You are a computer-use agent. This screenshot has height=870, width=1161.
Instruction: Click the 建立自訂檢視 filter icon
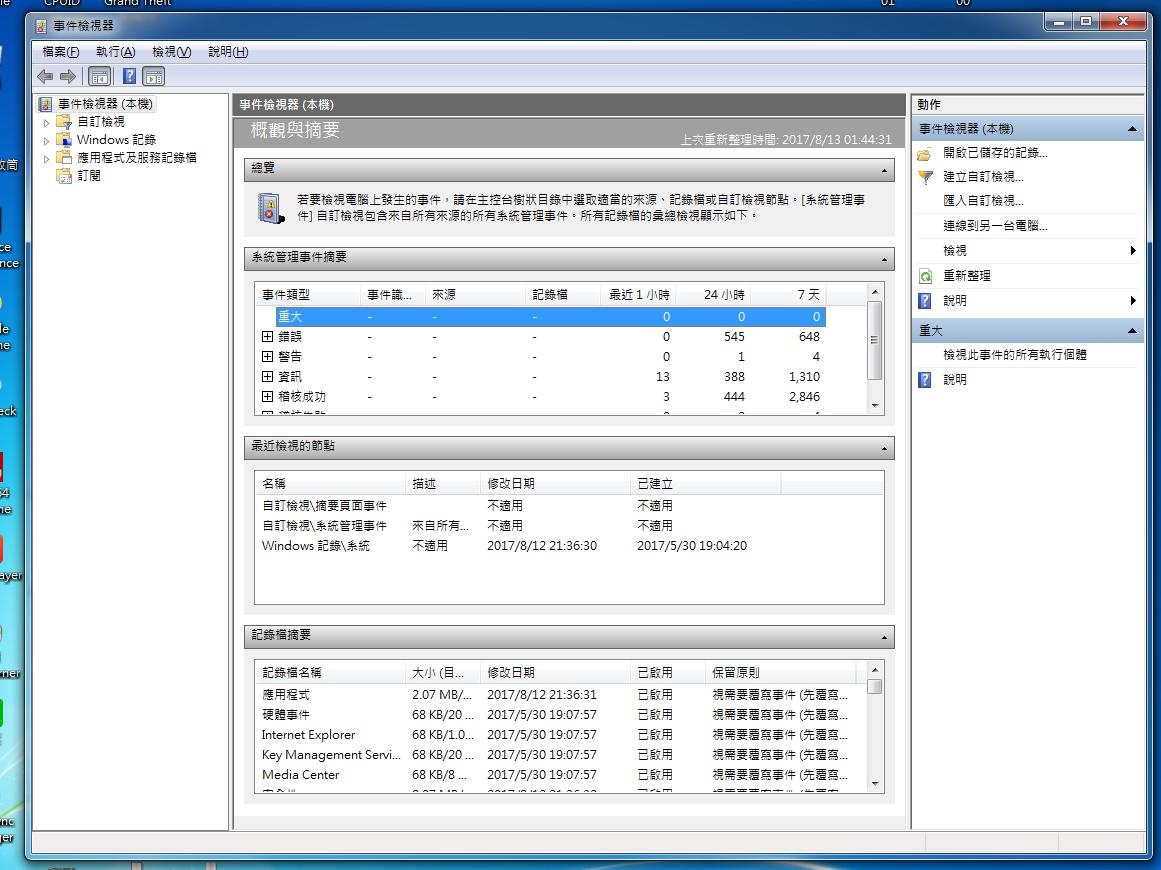point(925,177)
